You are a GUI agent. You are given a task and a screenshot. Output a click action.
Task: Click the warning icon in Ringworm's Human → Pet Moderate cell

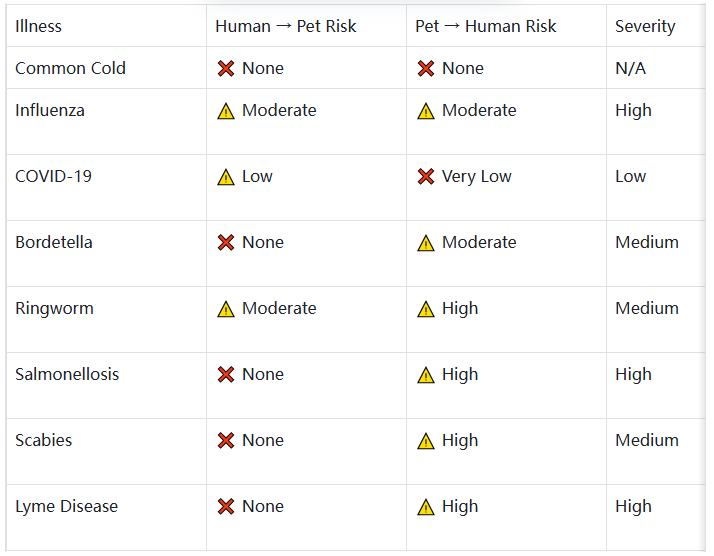click(x=226, y=309)
